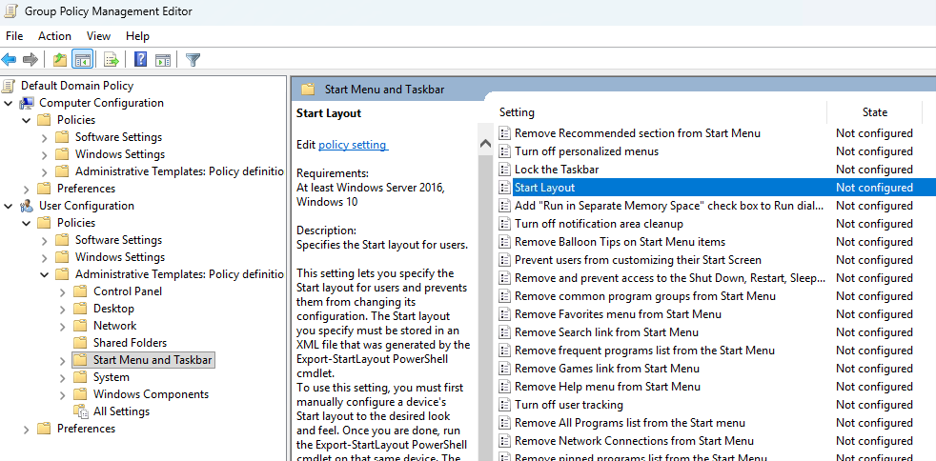The height and width of the screenshot is (461, 936).
Task: Expand the Windows Components folder
Action: [63, 395]
